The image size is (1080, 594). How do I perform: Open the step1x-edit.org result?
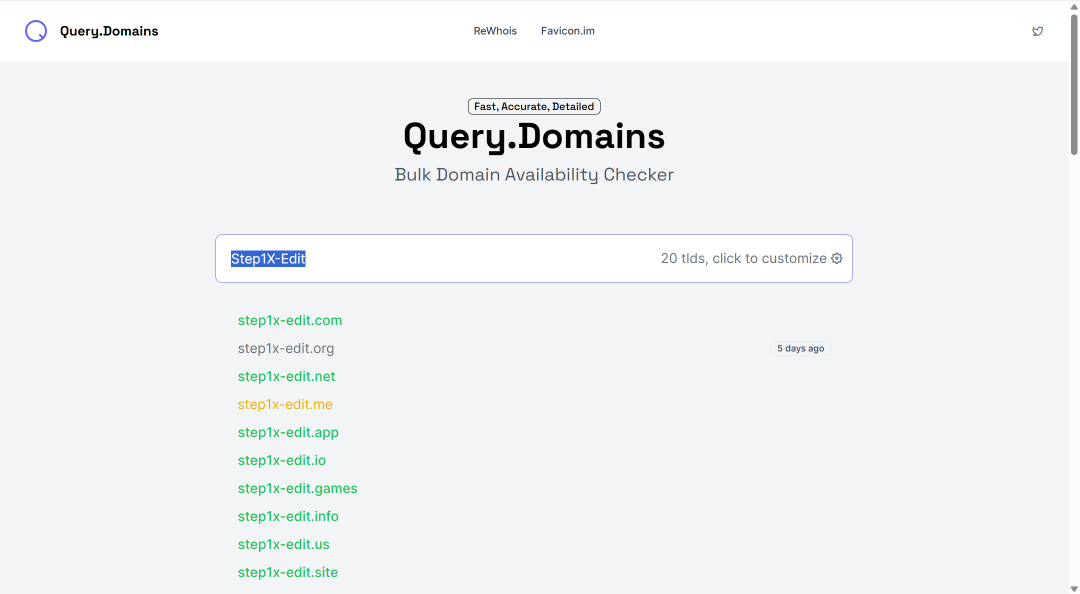[286, 349]
